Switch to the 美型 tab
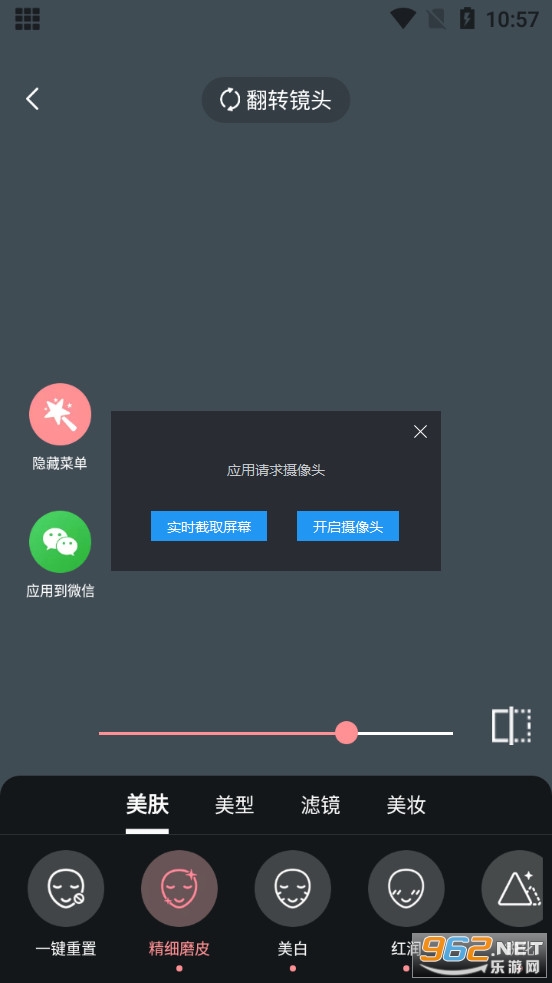 tap(234, 804)
